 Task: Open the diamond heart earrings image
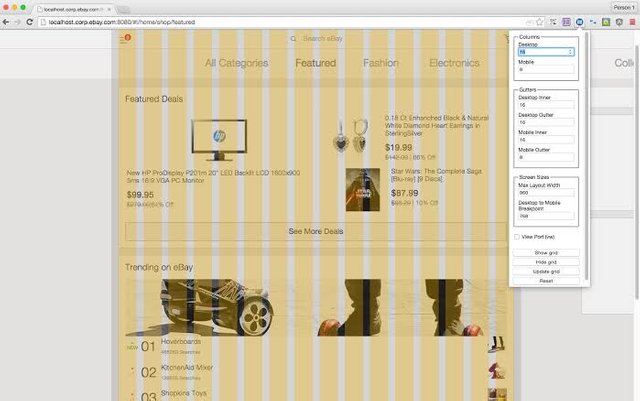click(351, 136)
